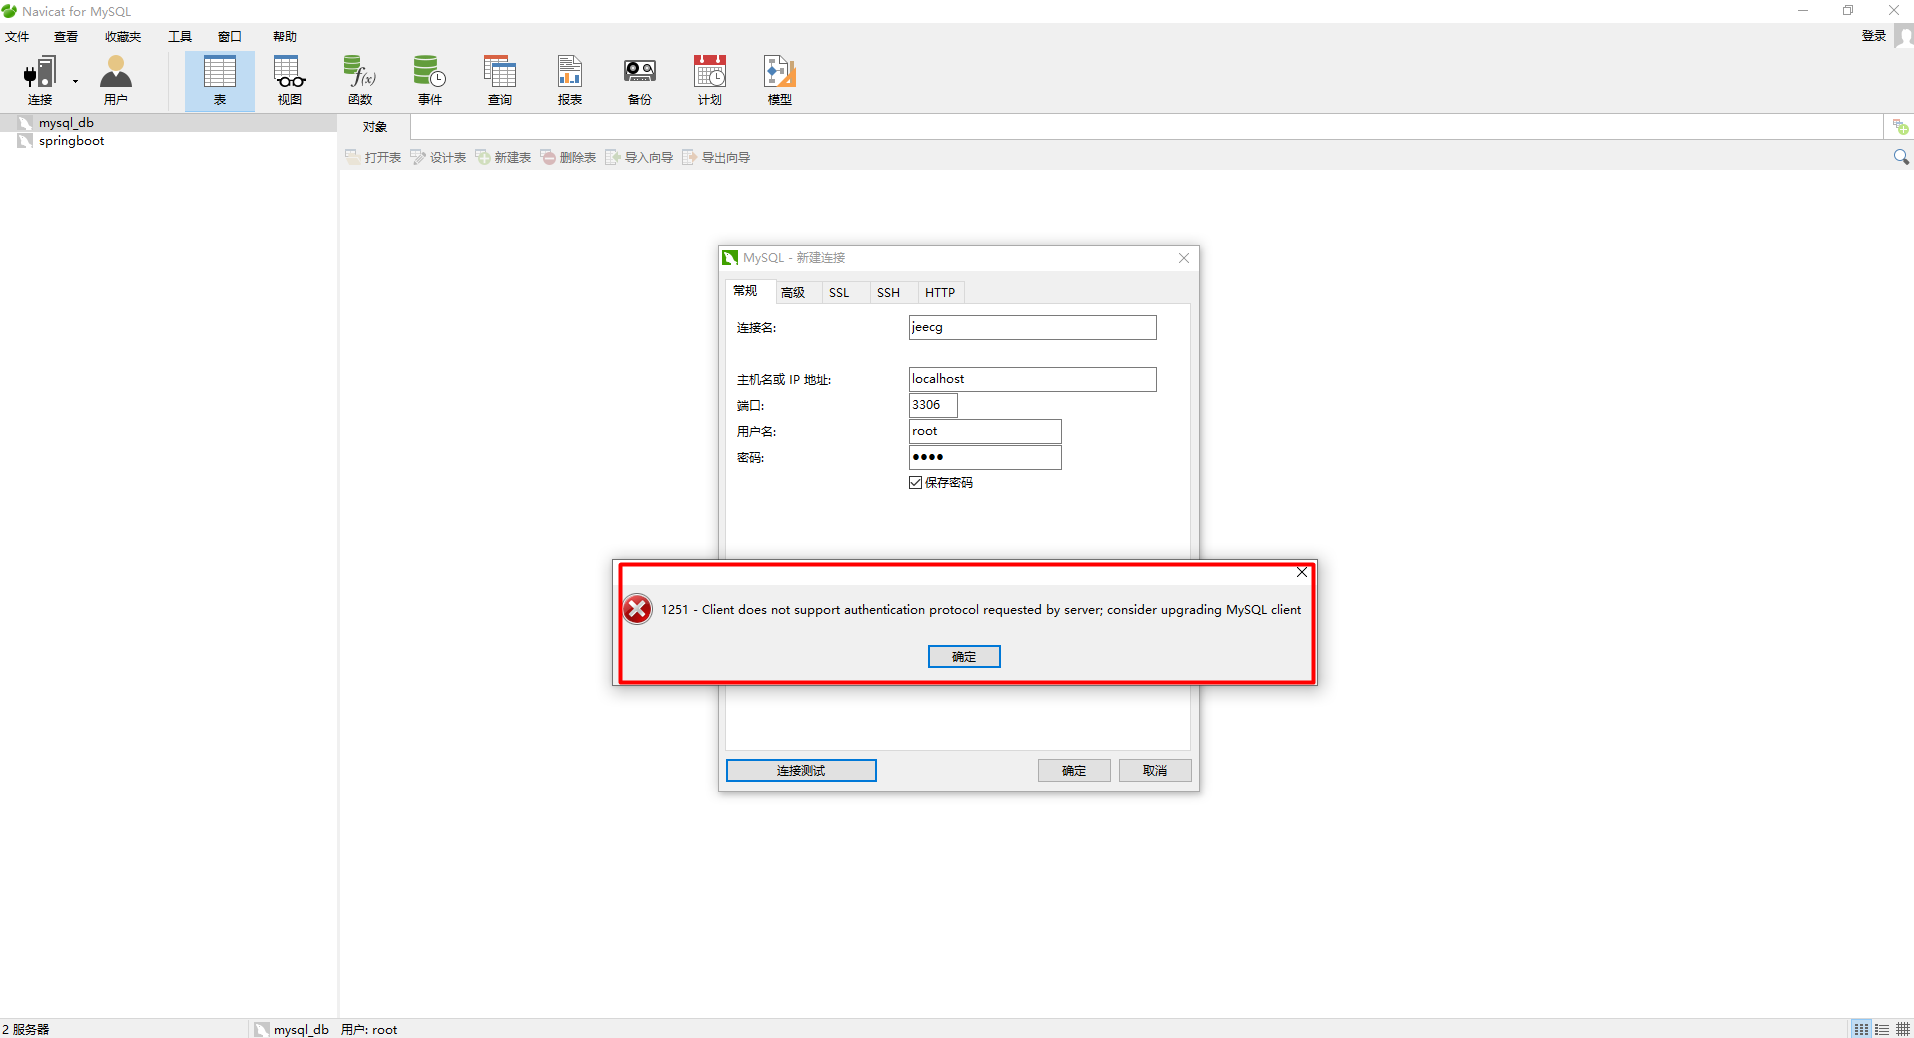Click the 登录 link
1914x1038 pixels.
click(x=1874, y=36)
